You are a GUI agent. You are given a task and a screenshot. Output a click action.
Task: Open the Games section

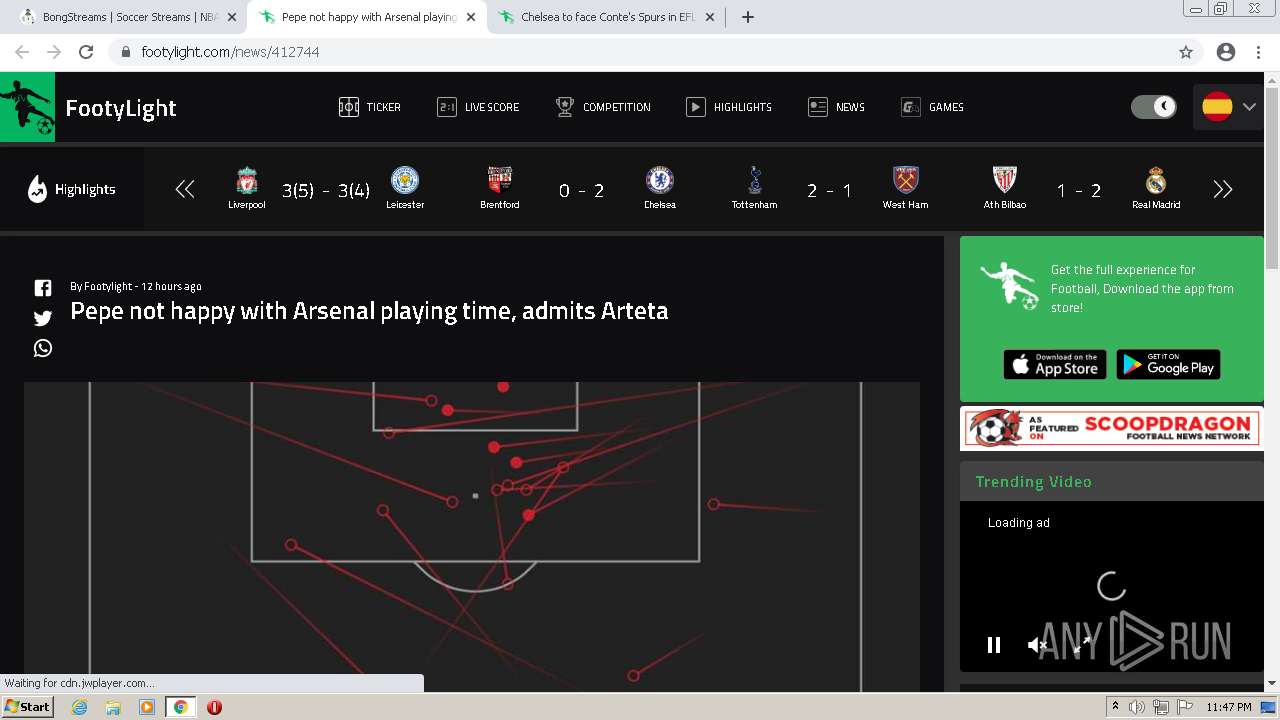coord(932,107)
